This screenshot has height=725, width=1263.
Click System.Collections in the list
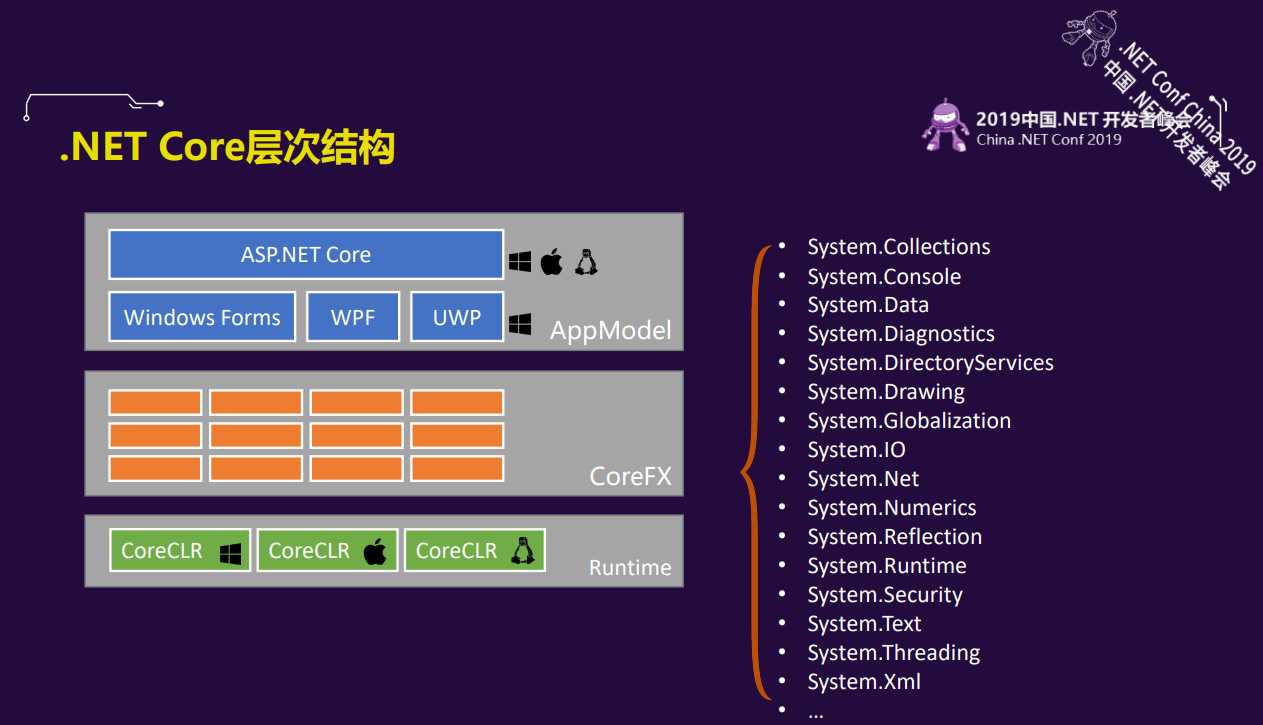(x=899, y=247)
